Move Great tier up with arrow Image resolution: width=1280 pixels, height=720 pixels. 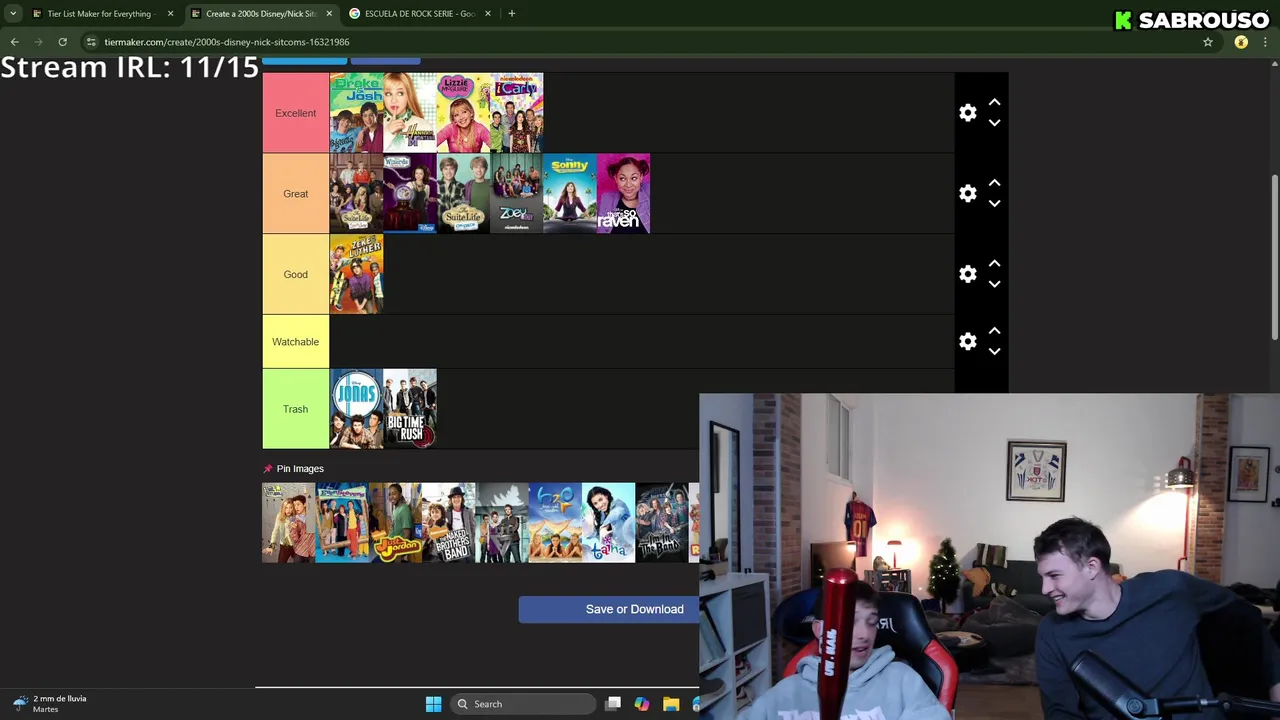pos(994,183)
